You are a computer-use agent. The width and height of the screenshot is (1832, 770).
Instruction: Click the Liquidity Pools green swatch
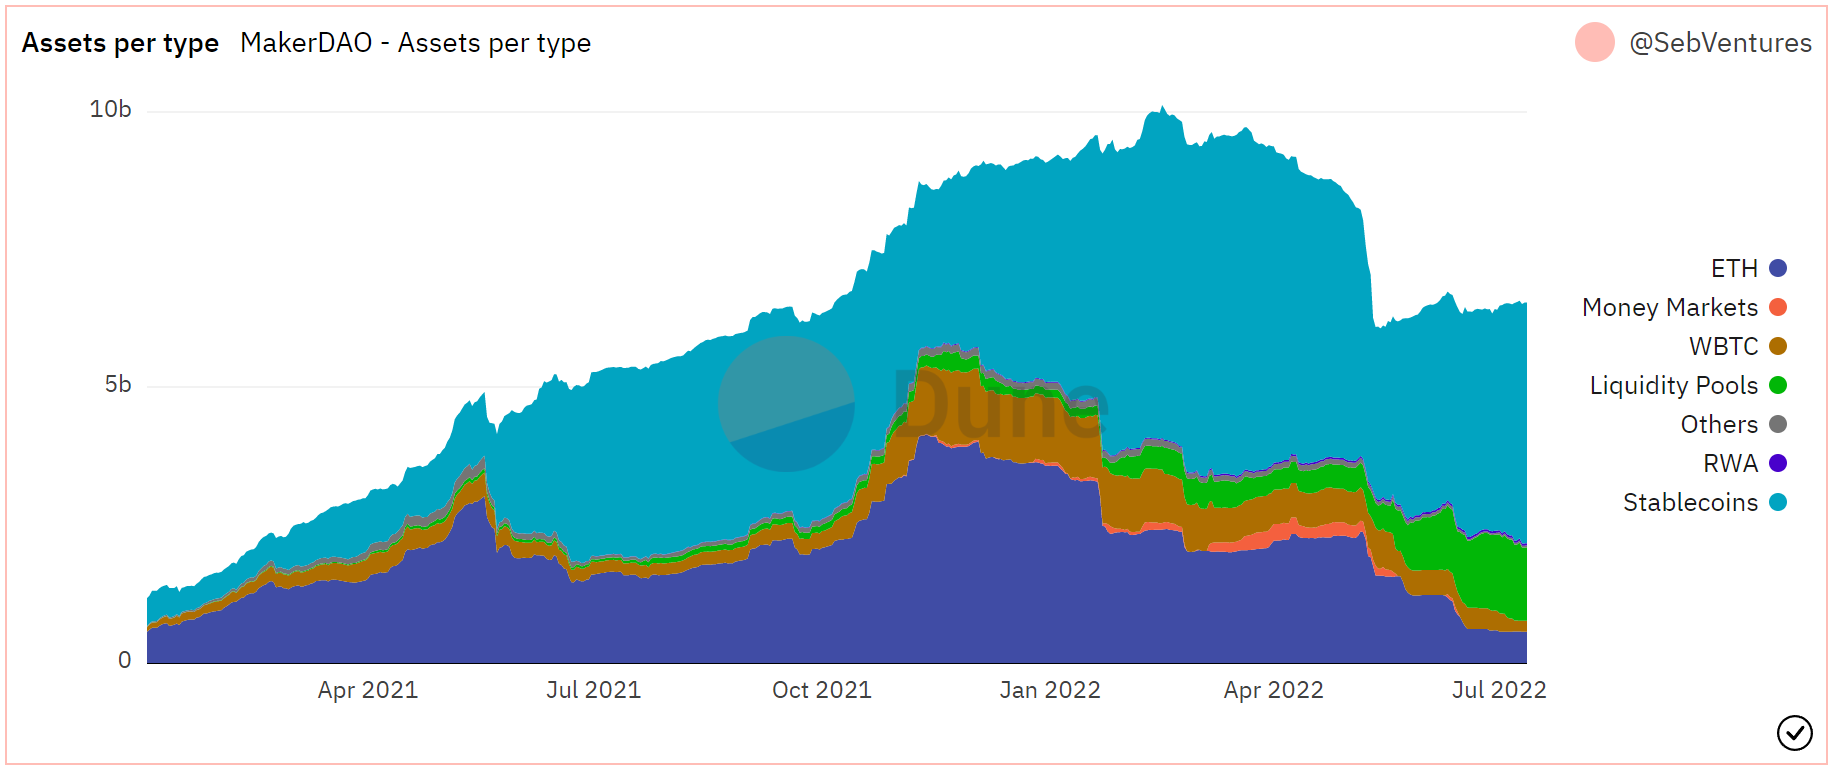pyautogui.click(x=1778, y=386)
